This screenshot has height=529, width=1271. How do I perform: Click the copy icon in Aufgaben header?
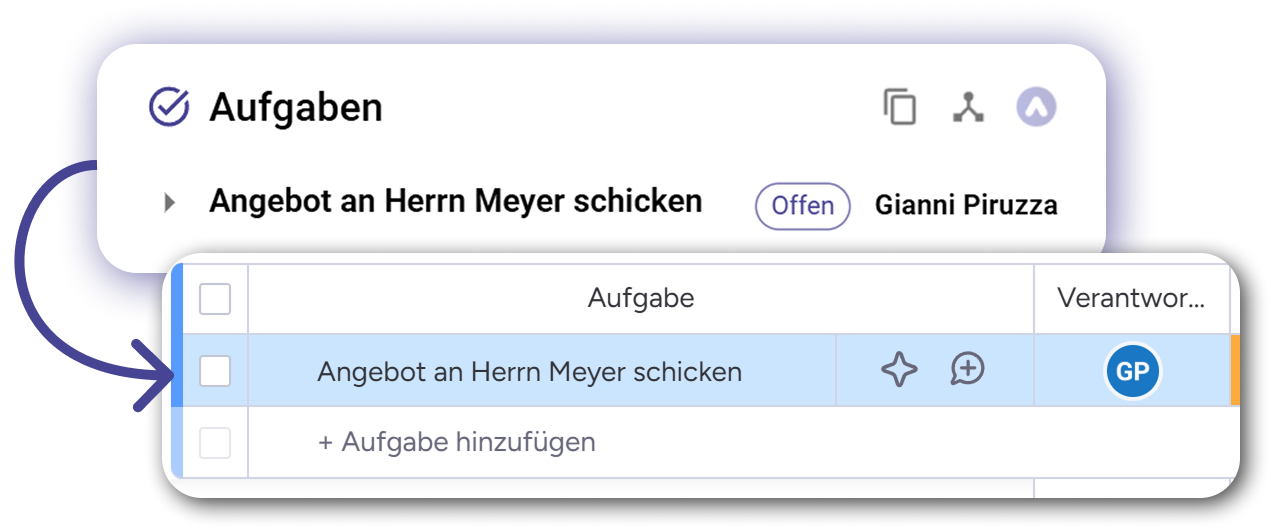click(x=900, y=107)
